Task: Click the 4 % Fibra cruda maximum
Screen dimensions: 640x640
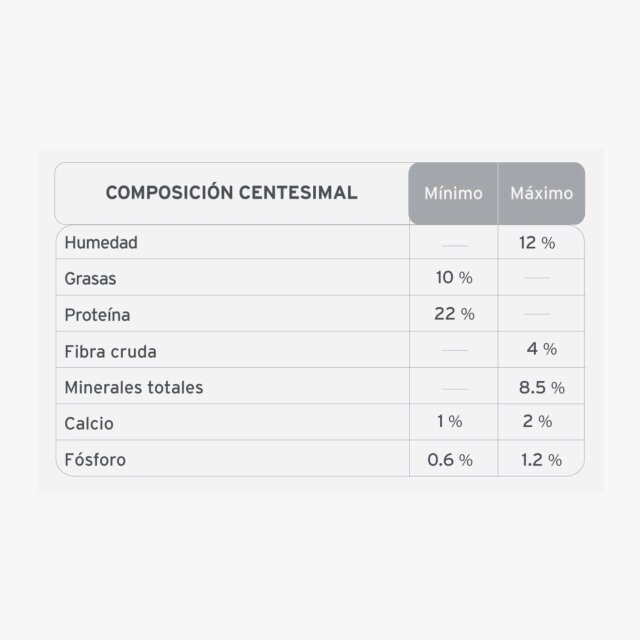Action: (x=542, y=349)
